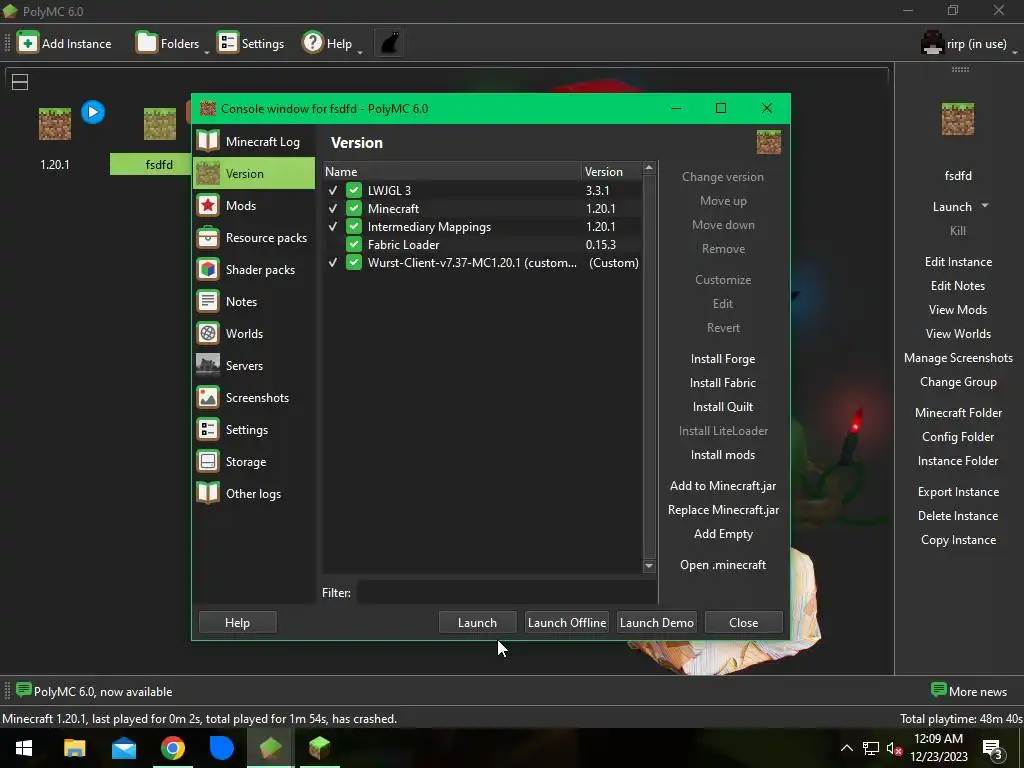Click the collapse group icon in instance view
Image resolution: width=1024 pixels, height=768 pixels.
coord(20,82)
